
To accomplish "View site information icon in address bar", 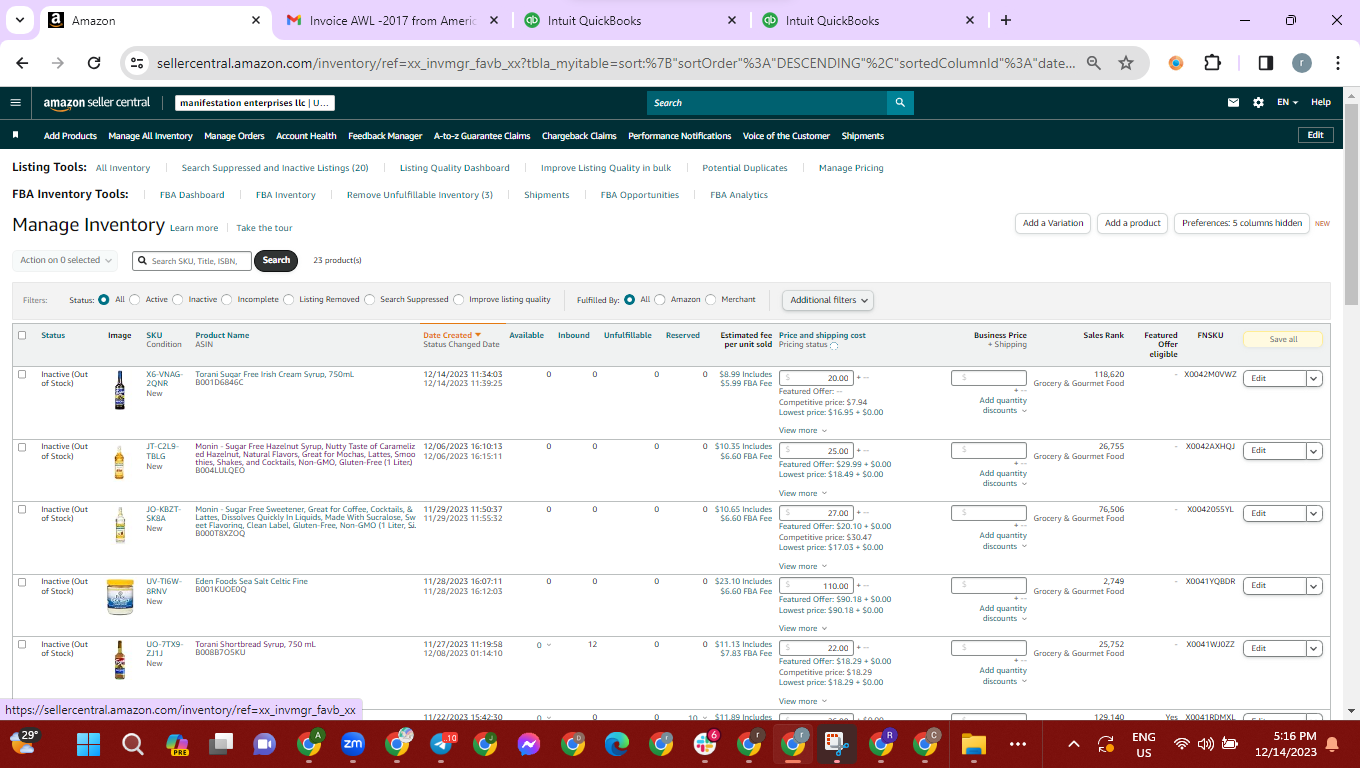I will (x=138, y=63).
